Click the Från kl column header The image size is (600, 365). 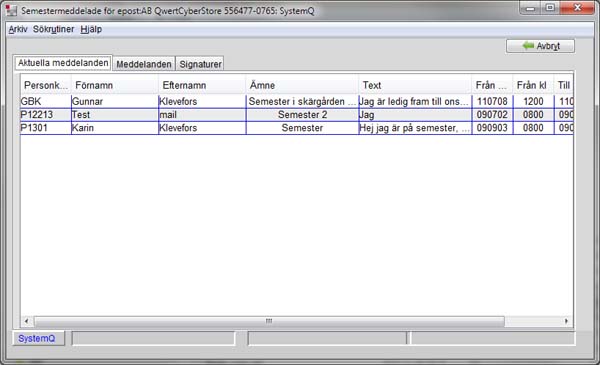click(533, 85)
